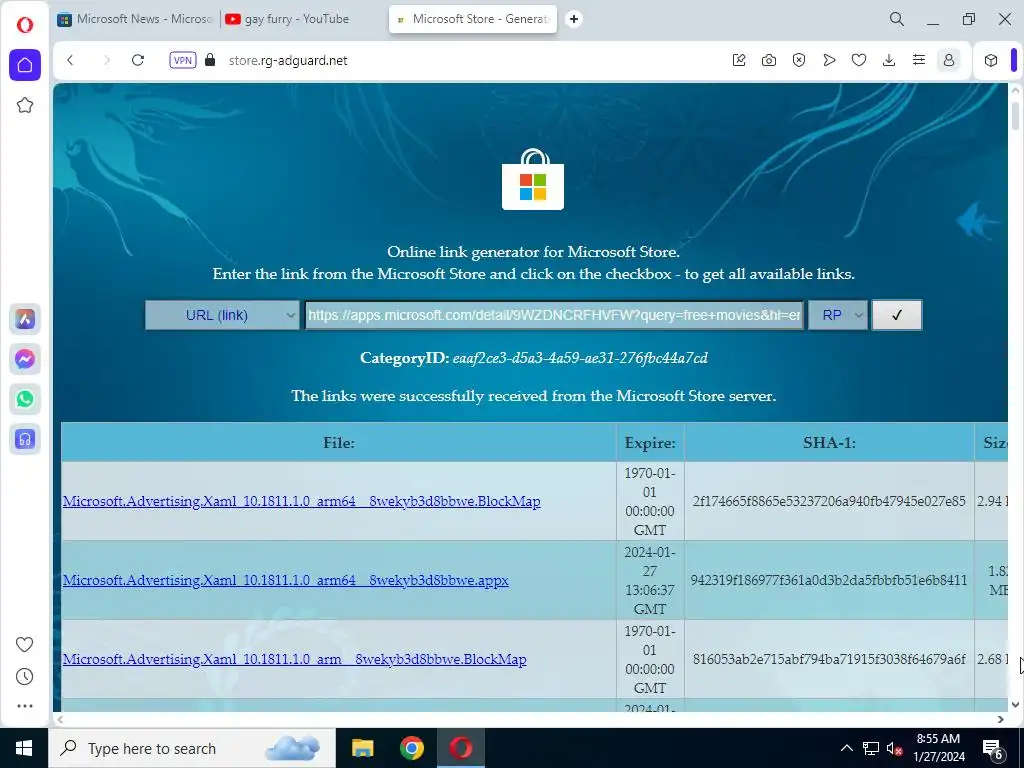Click the SHA-1: column header
Screen dimensions: 1024x768
(x=829, y=443)
